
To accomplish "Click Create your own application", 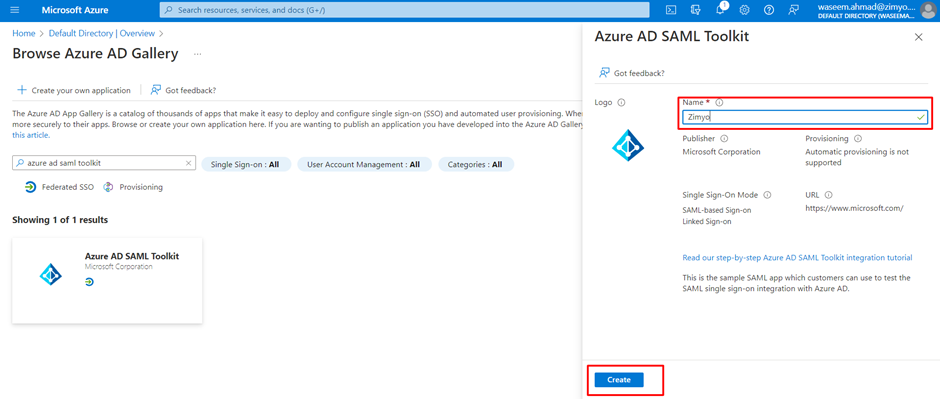I will click(81, 90).
